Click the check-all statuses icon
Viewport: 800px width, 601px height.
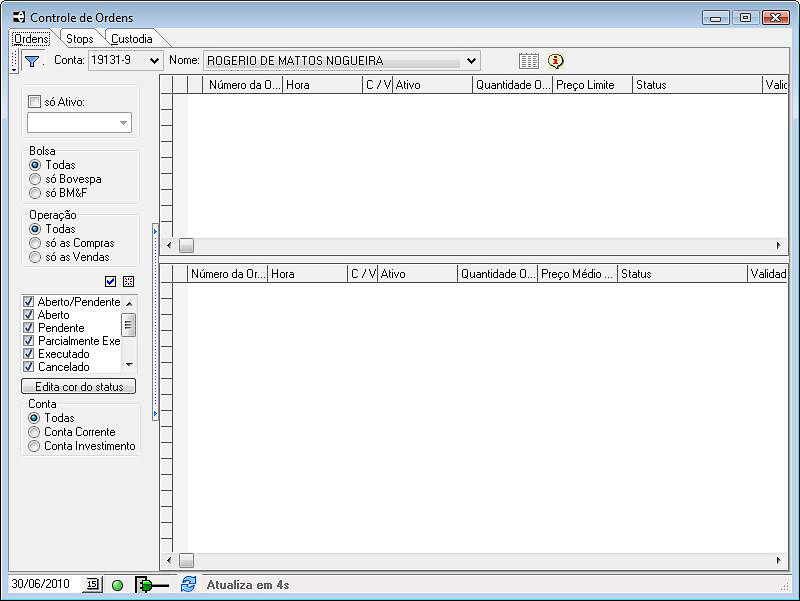point(111,282)
